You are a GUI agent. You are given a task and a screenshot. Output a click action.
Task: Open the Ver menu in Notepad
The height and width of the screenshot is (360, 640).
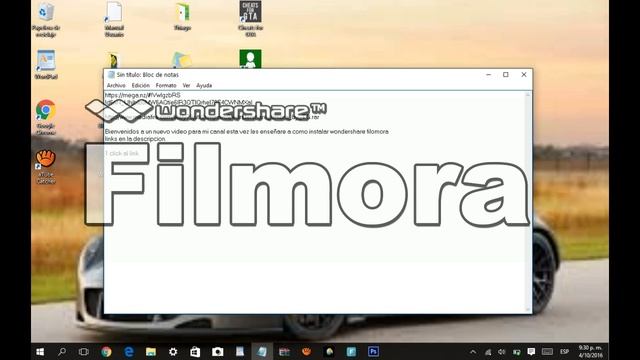point(186,85)
